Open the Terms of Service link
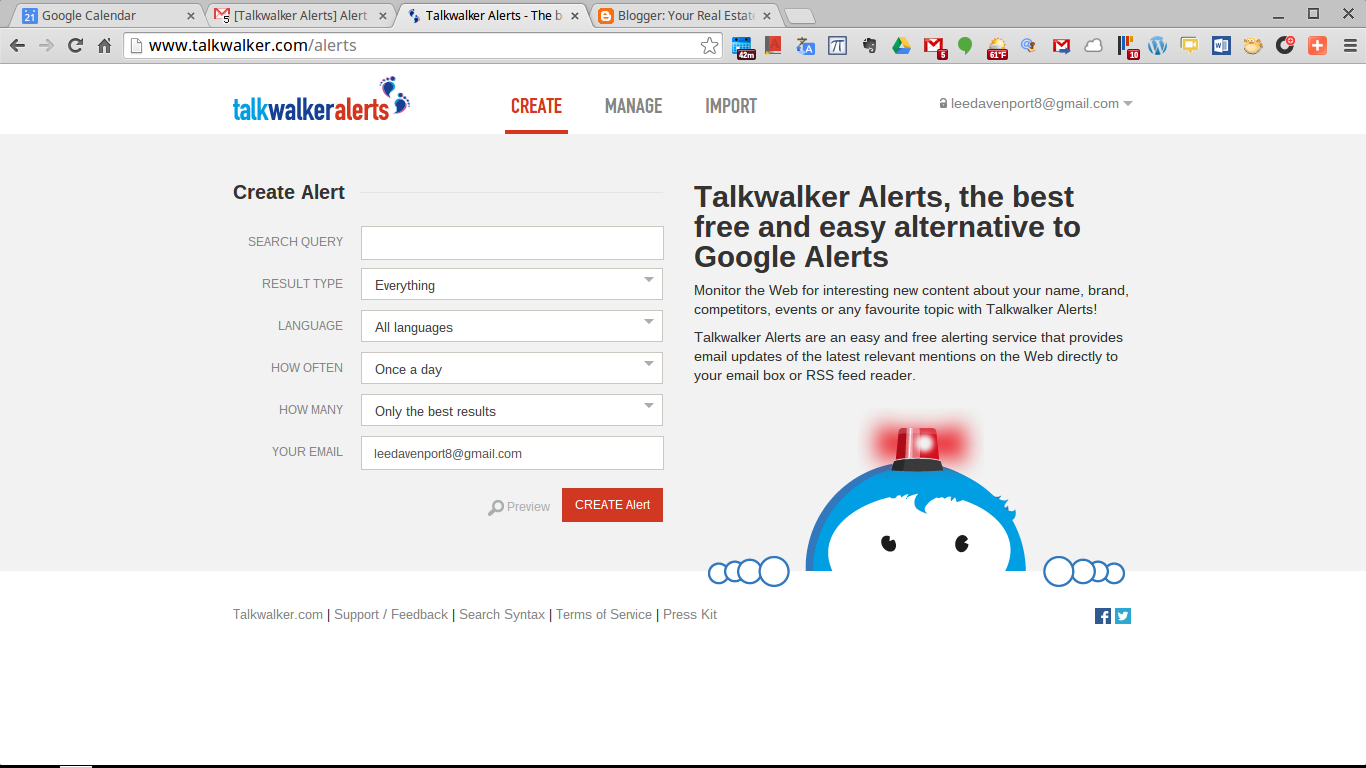Screen dimensions: 1366x768 click(x=604, y=615)
